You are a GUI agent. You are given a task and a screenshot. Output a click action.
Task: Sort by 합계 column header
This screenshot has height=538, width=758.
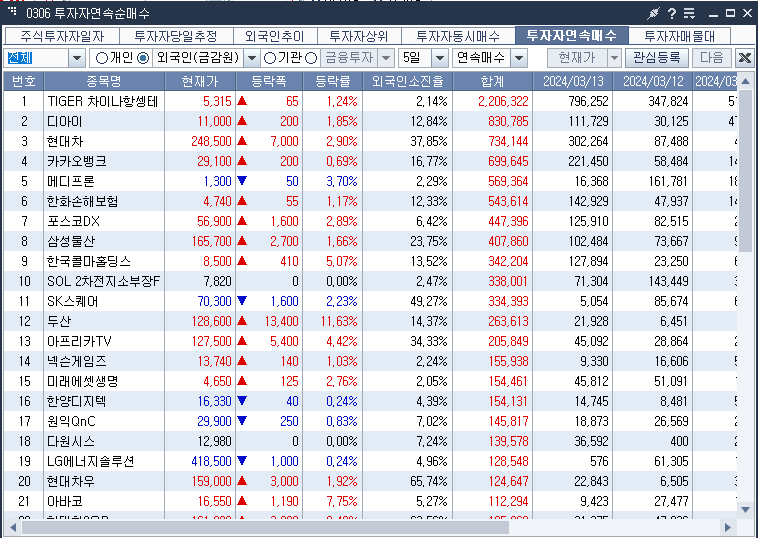[x=493, y=81]
